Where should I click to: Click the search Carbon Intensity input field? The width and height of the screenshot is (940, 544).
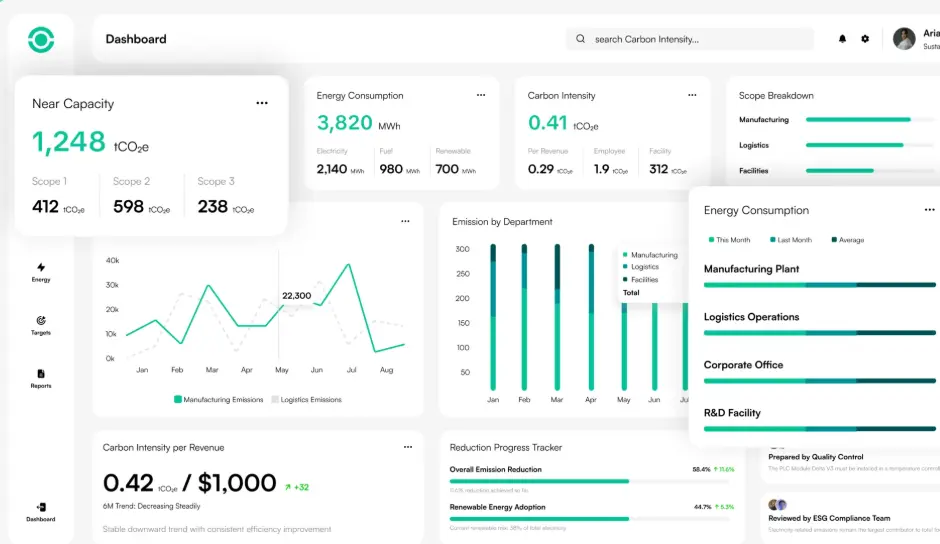(x=690, y=39)
